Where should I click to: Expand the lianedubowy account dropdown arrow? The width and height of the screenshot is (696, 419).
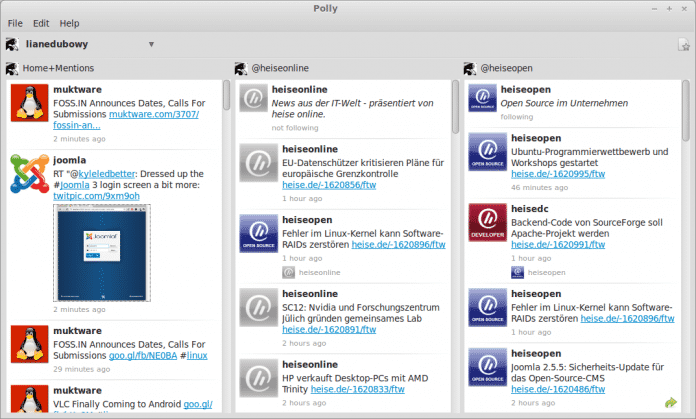[151, 44]
